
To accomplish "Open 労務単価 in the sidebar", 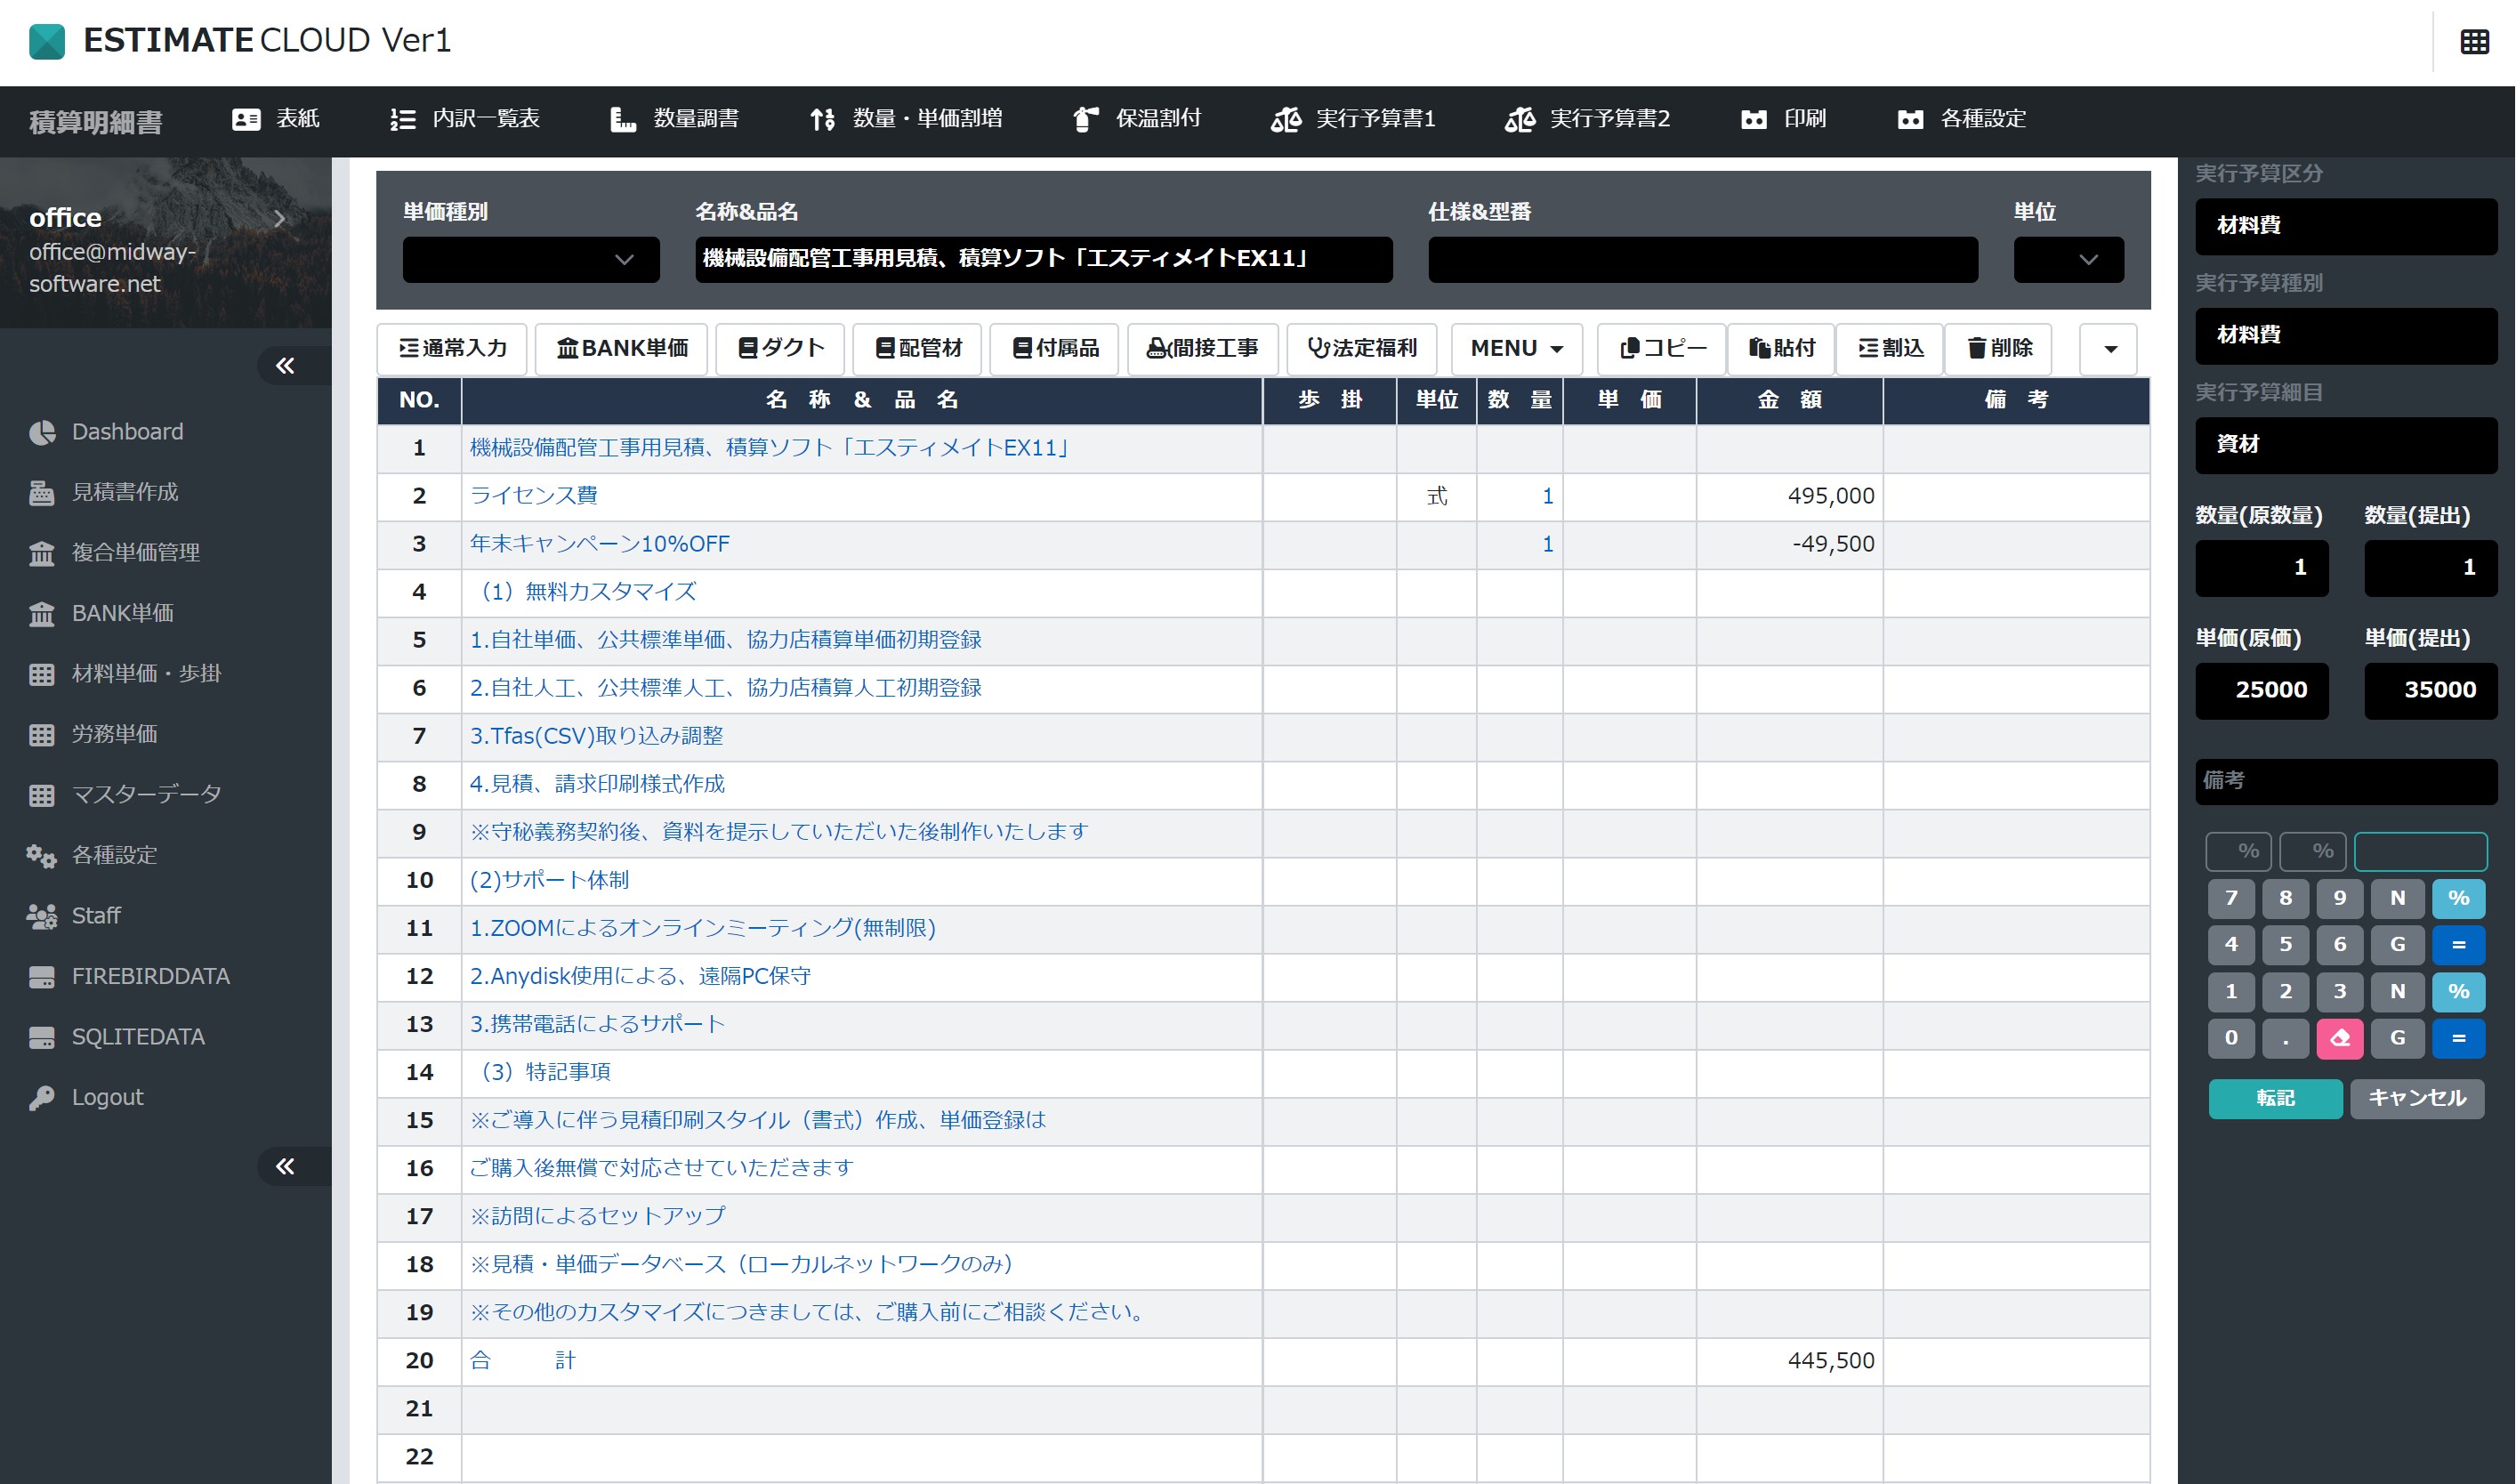I will click(x=93, y=734).
